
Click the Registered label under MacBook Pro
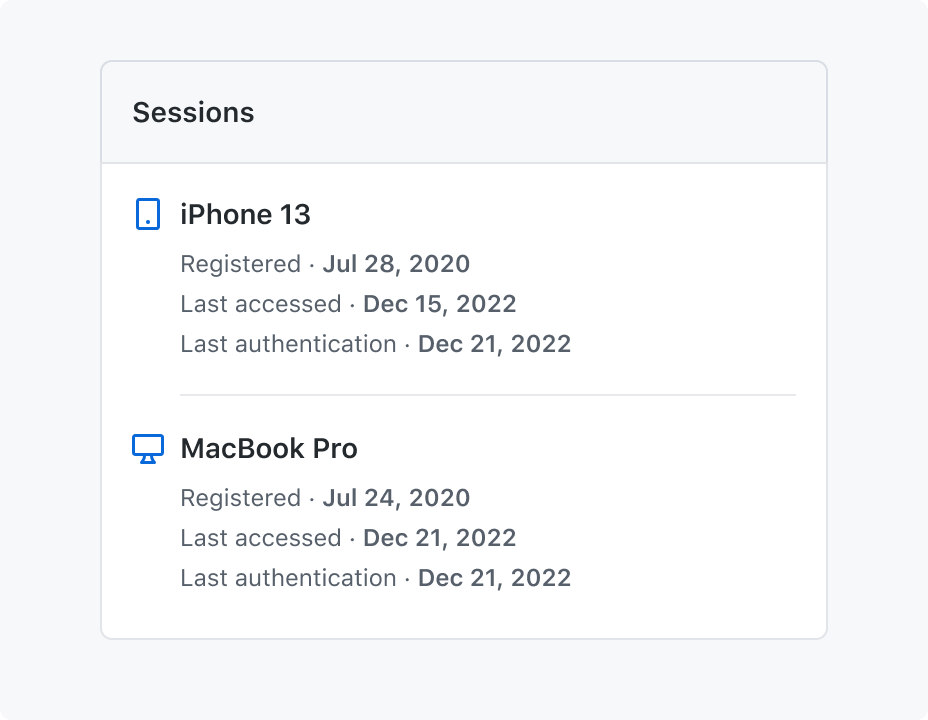[x=241, y=498]
